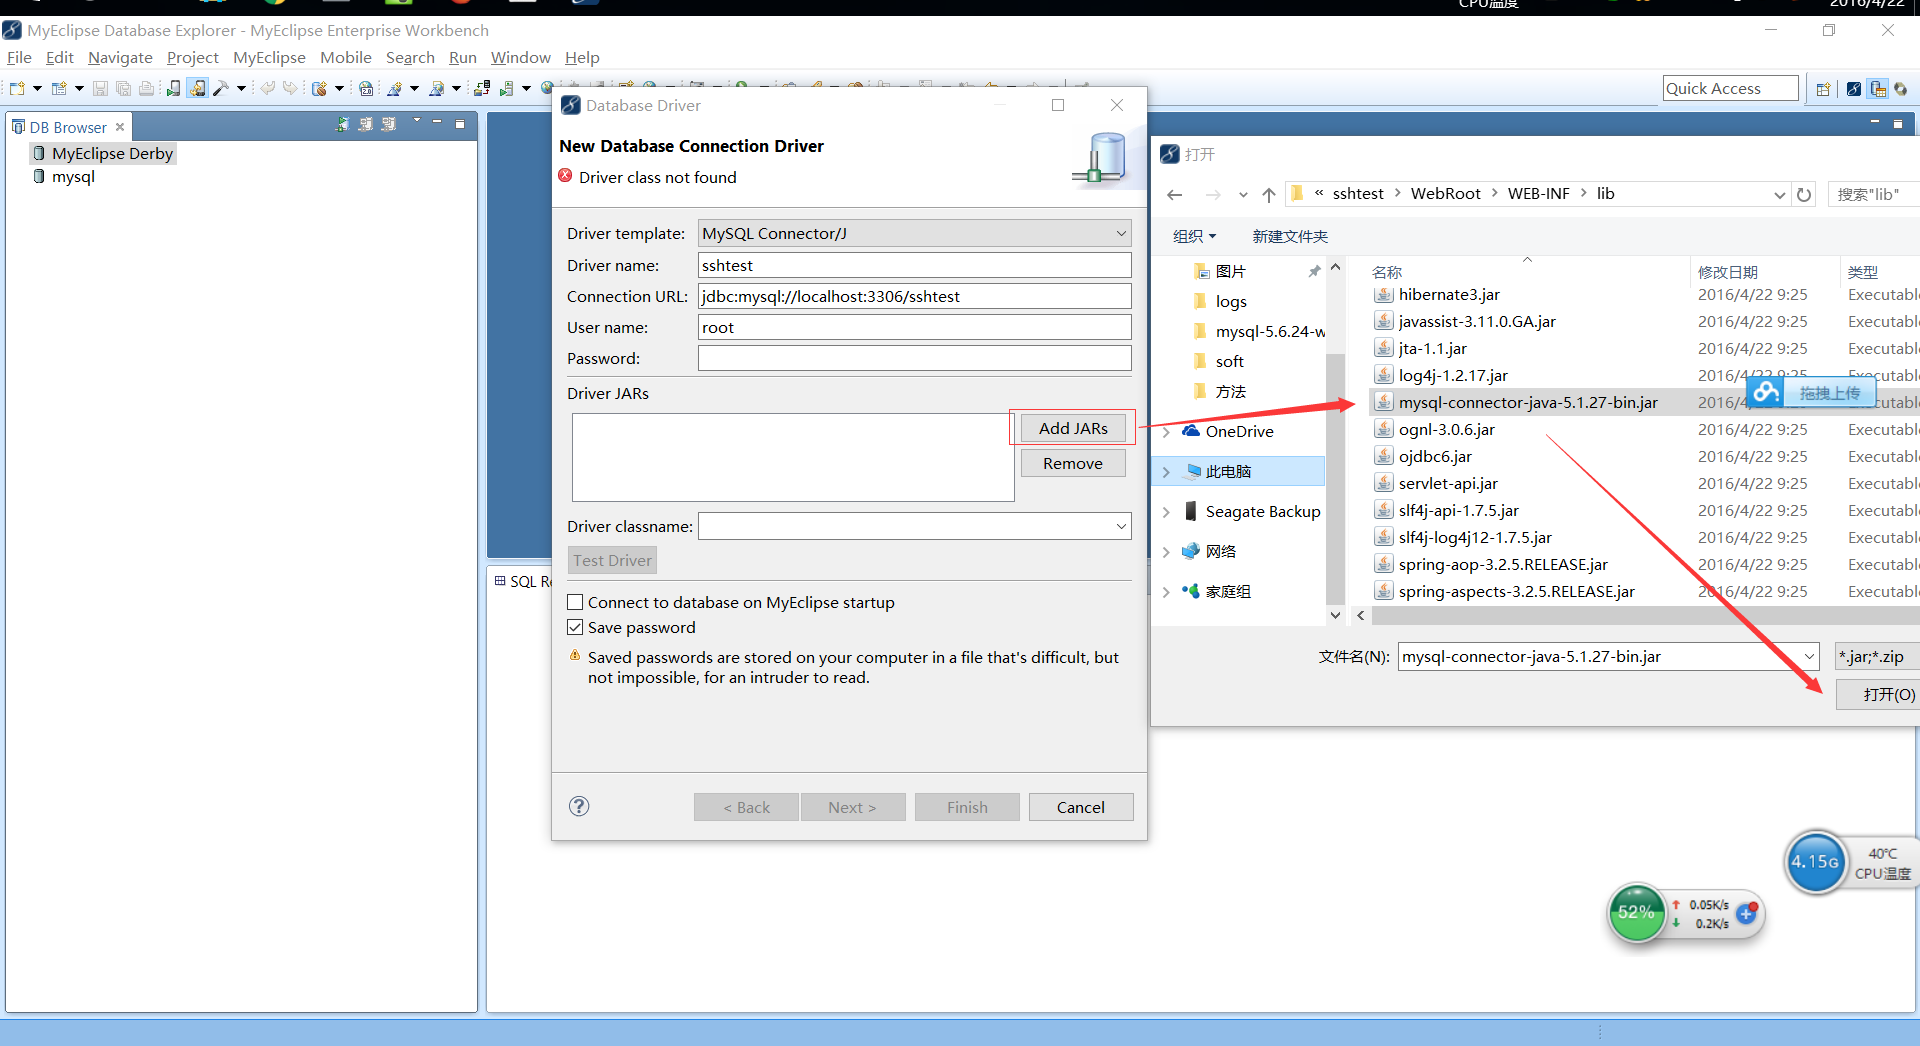The width and height of the screenshot is (1920, 1046).
Task: Click the database bean toolbar icon
Action: coord(319,89)
